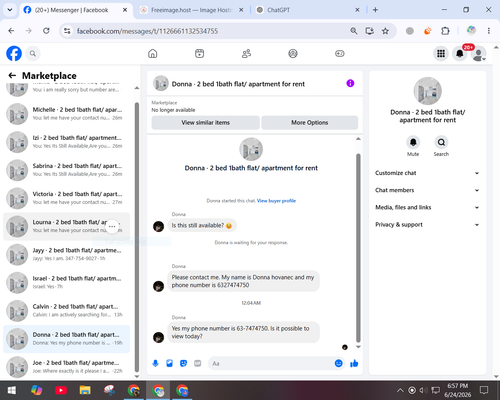
Task: Show hidden system tray icons chevron
Action: point(400,390)
